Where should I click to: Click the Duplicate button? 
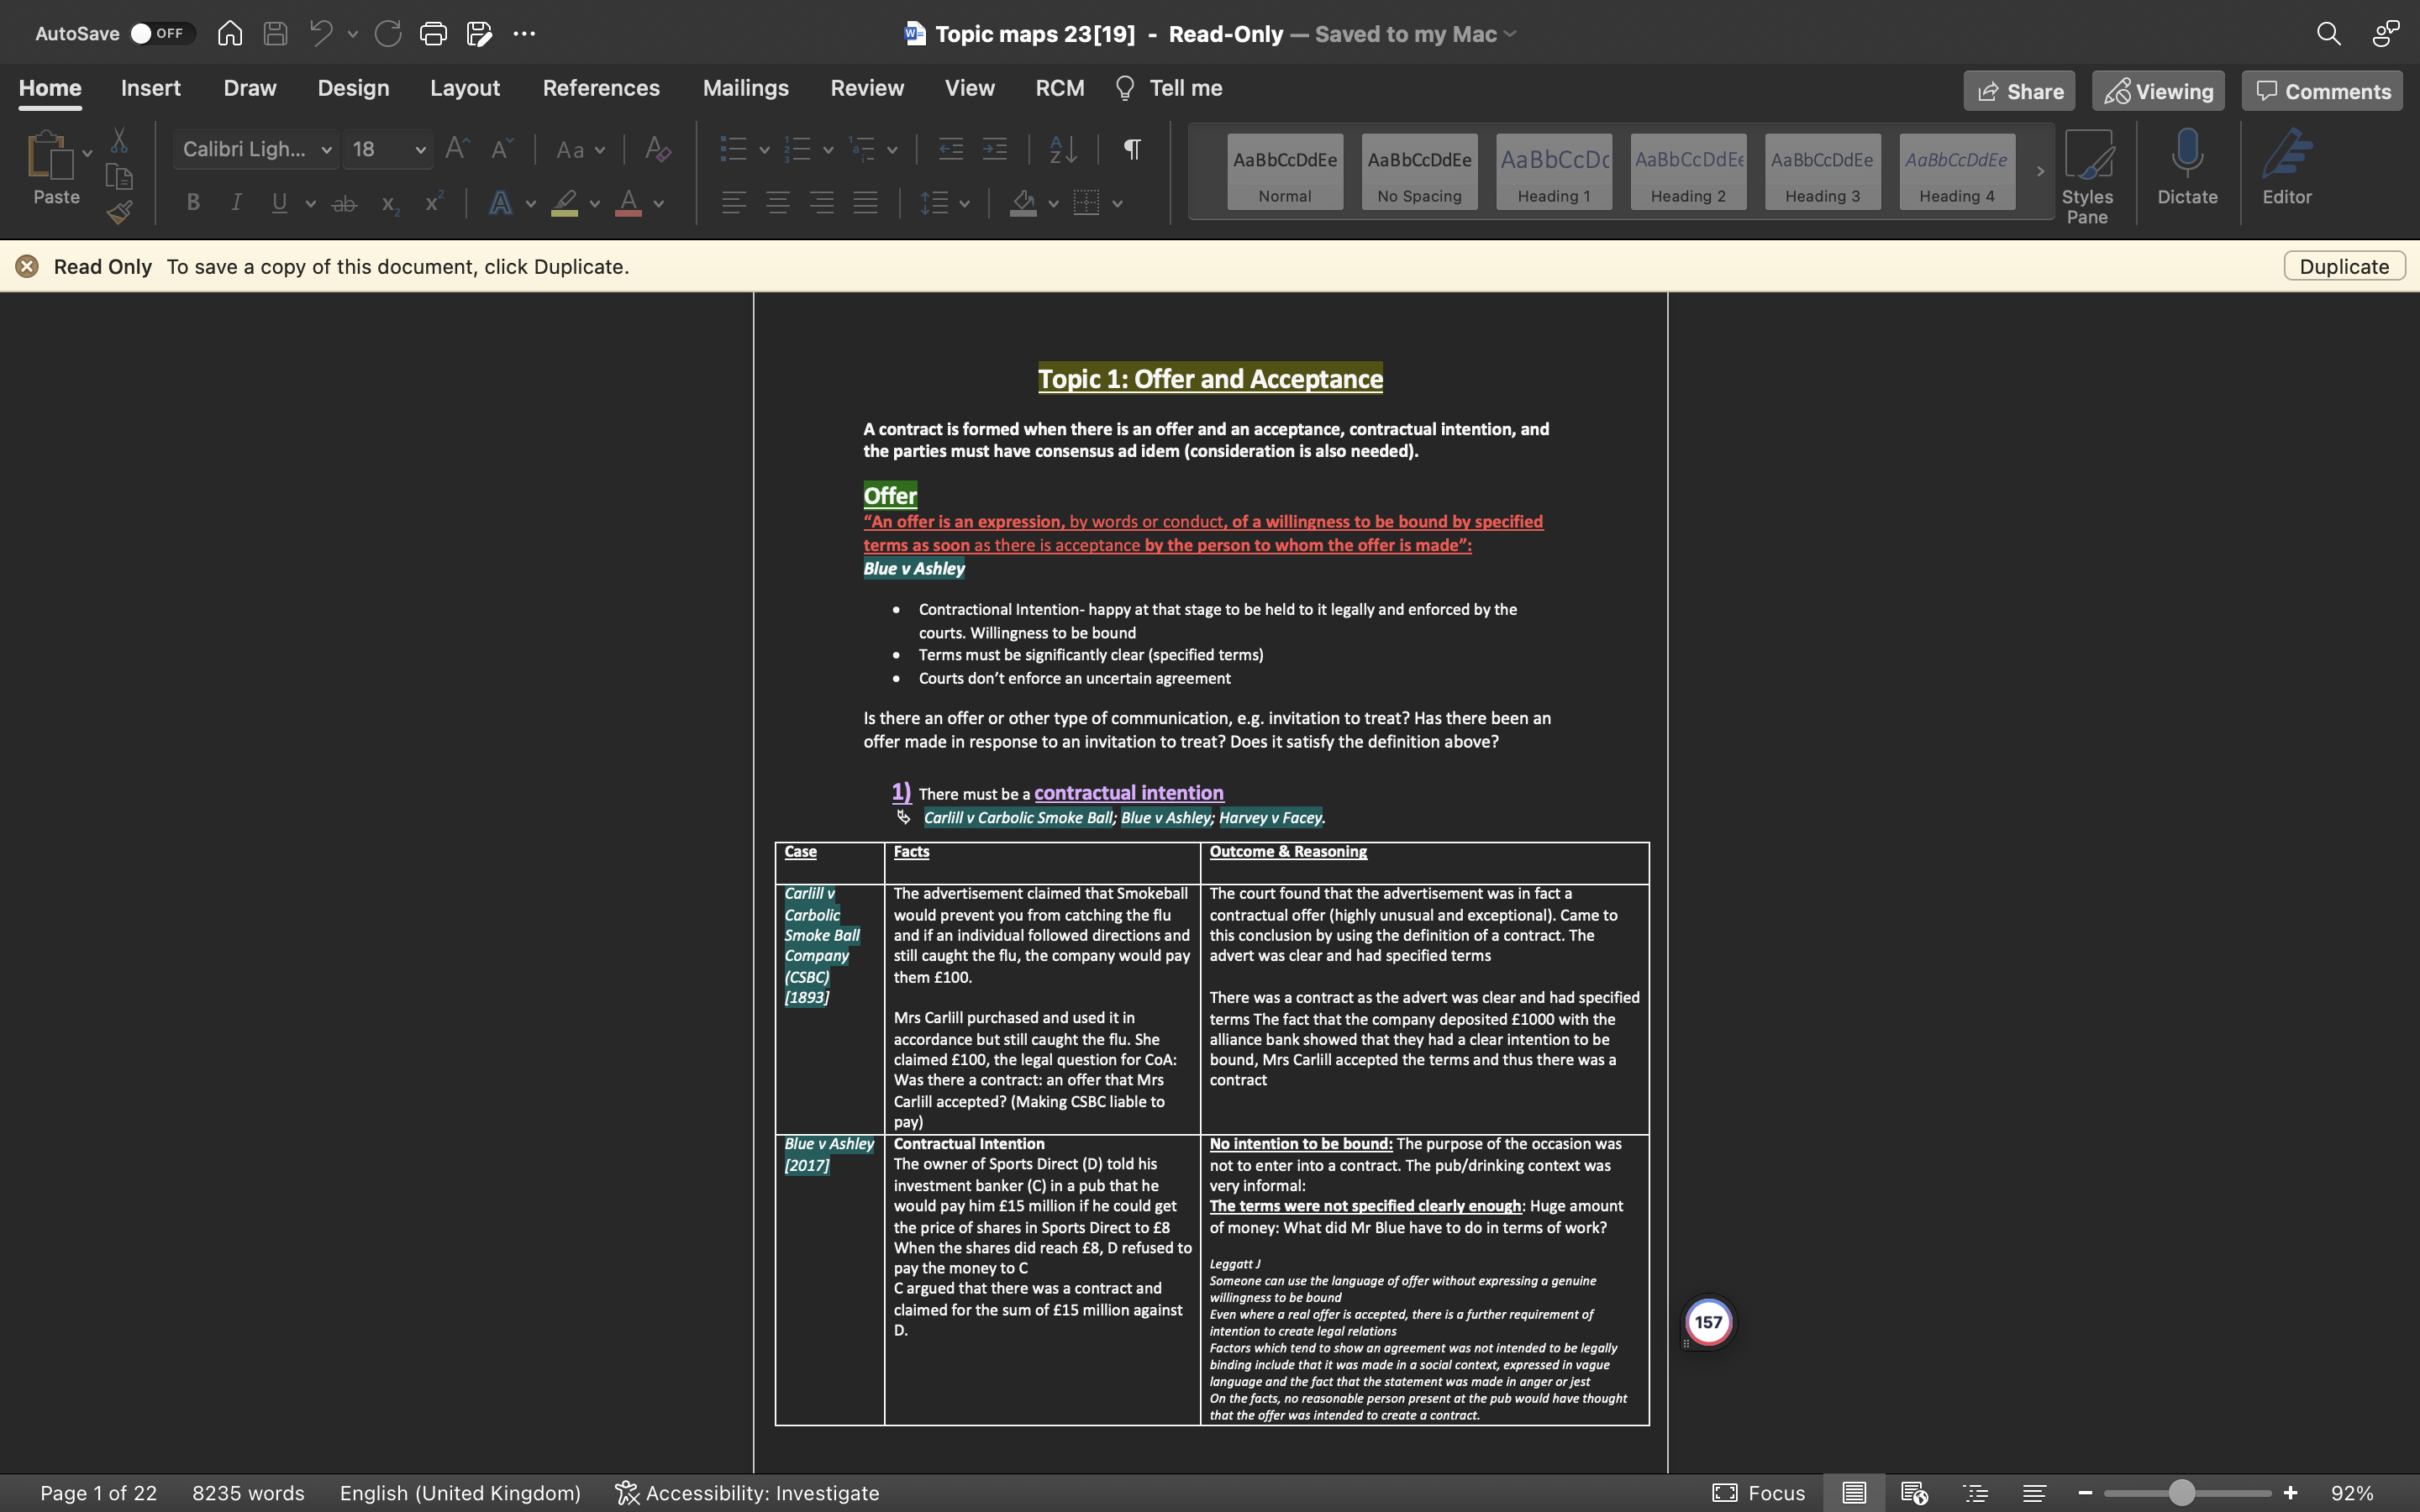pyautogui.click(x=2343, y=266)
